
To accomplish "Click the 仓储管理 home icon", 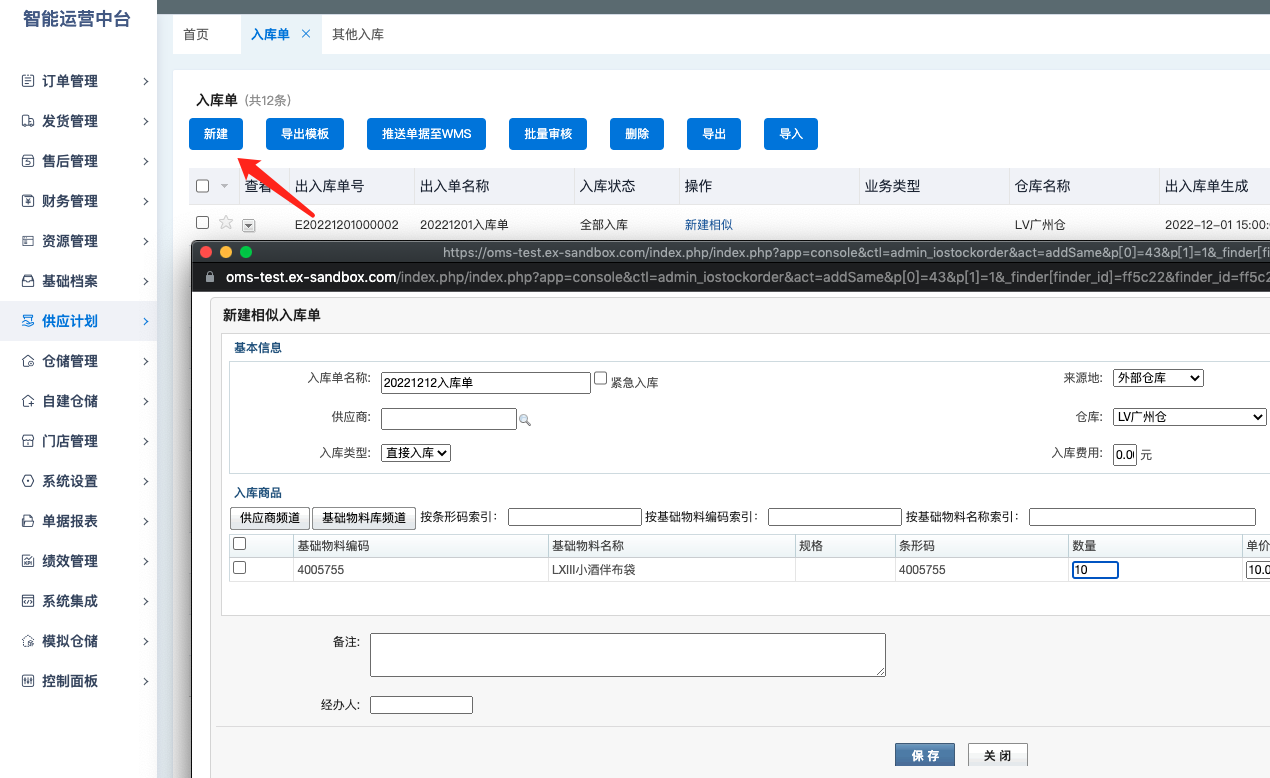I will tap(28, 361).
